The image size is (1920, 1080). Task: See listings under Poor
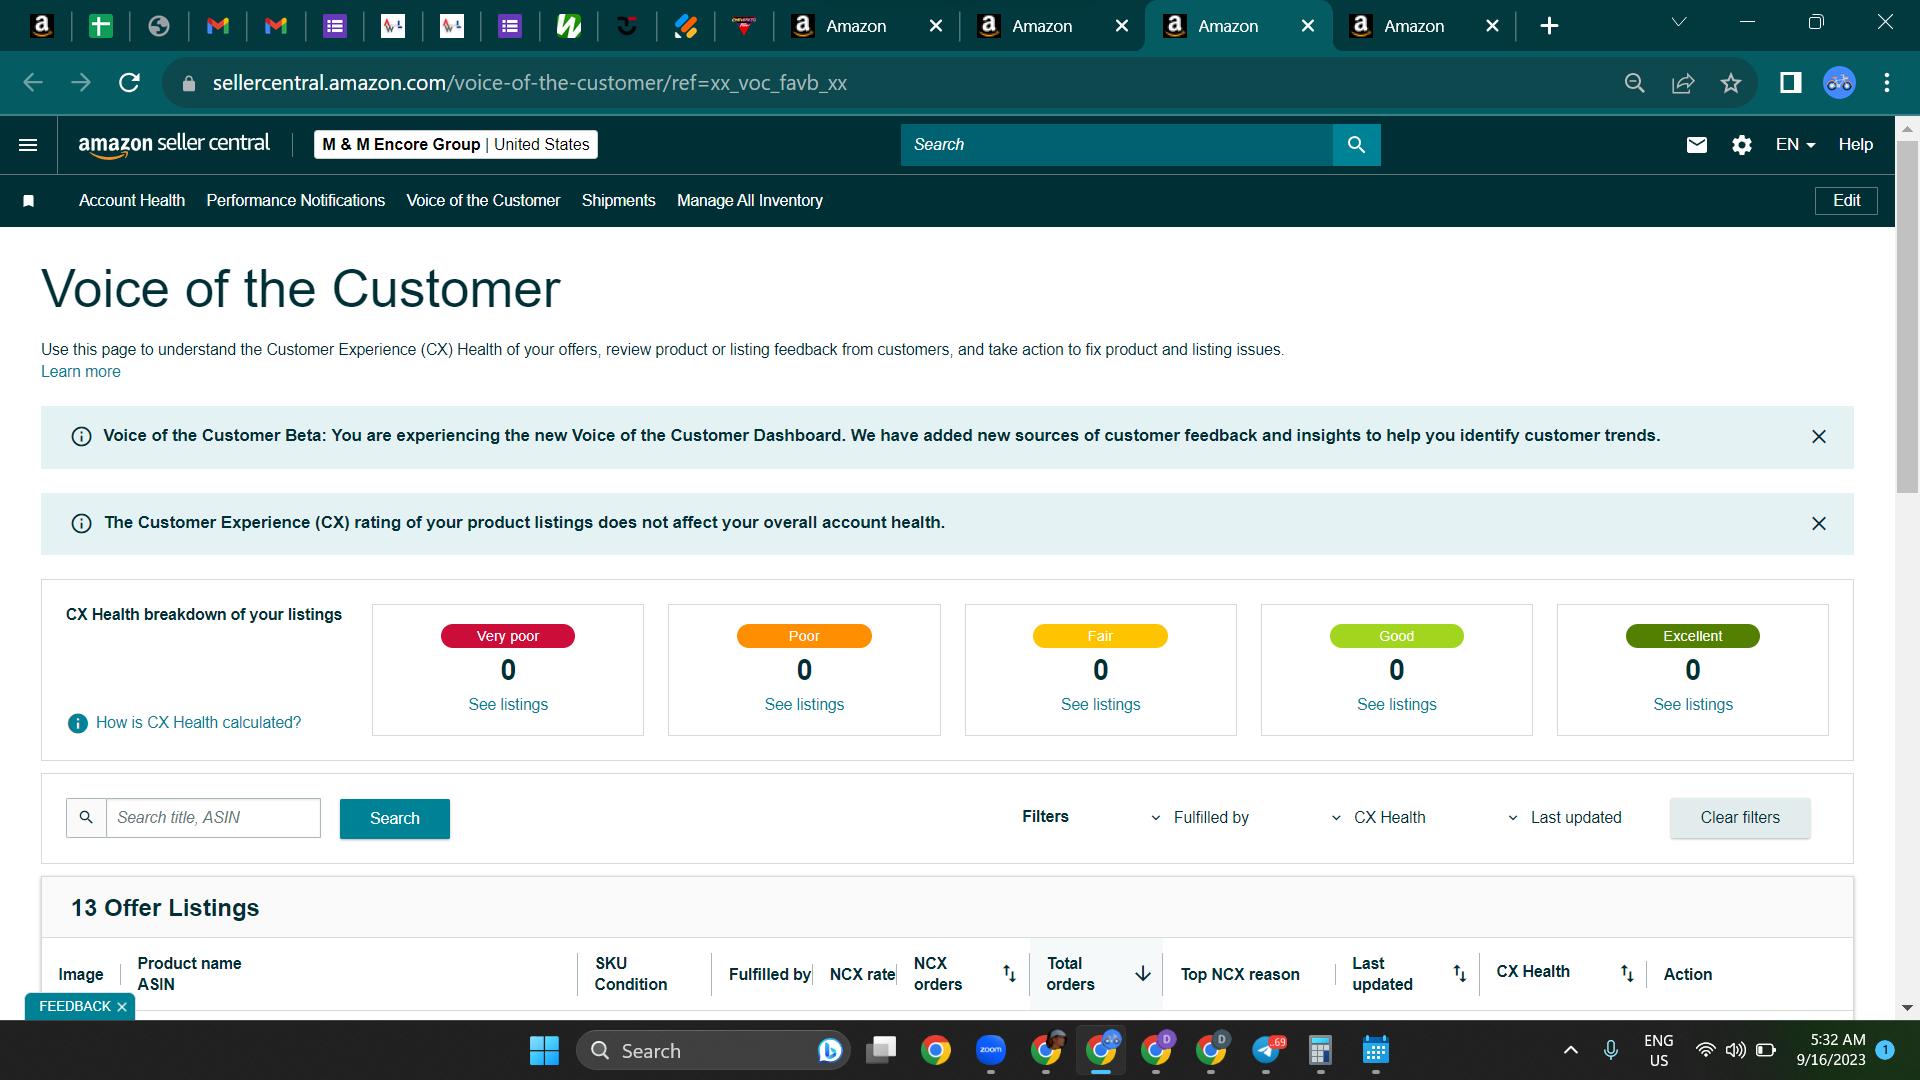pyautogui.click(x=804, y=705)
